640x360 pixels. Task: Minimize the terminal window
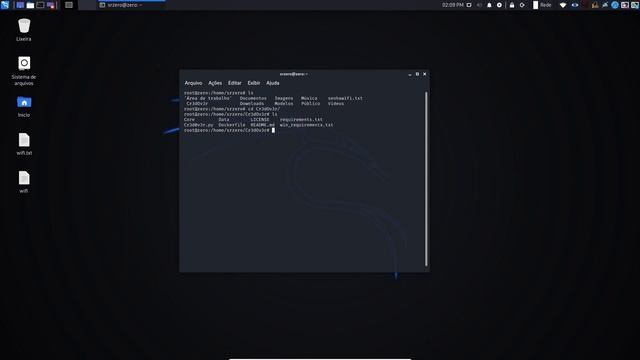tap(409, 74)
